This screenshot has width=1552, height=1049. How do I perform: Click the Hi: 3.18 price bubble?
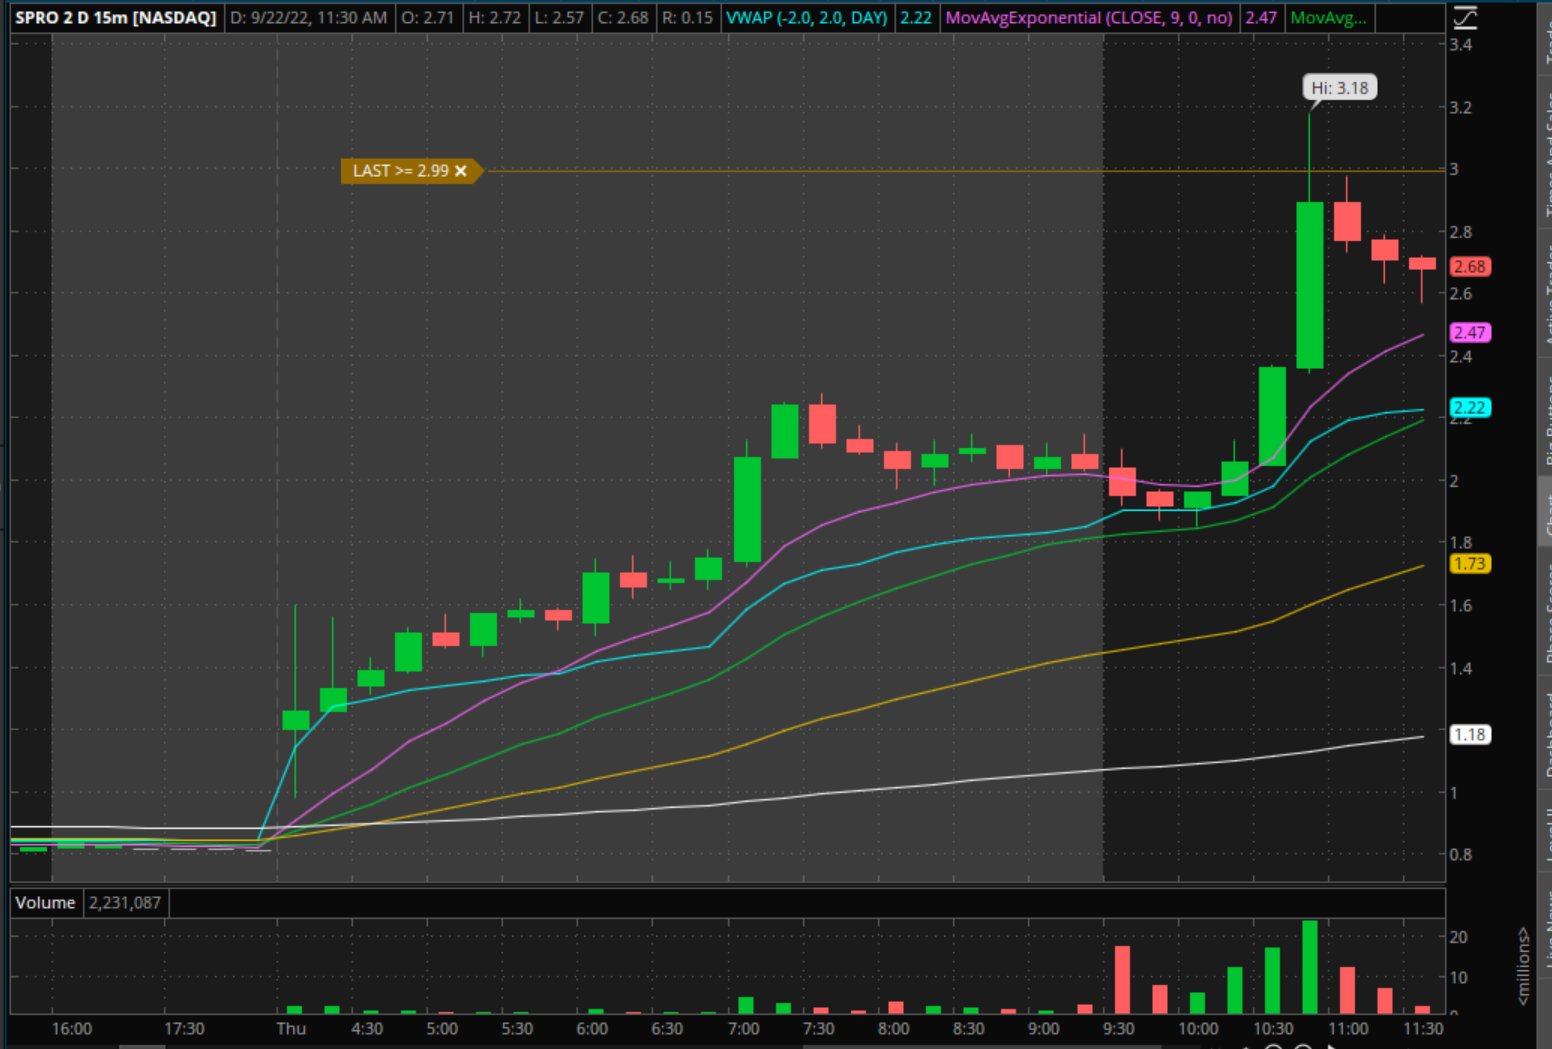(x=1340, y=88)
